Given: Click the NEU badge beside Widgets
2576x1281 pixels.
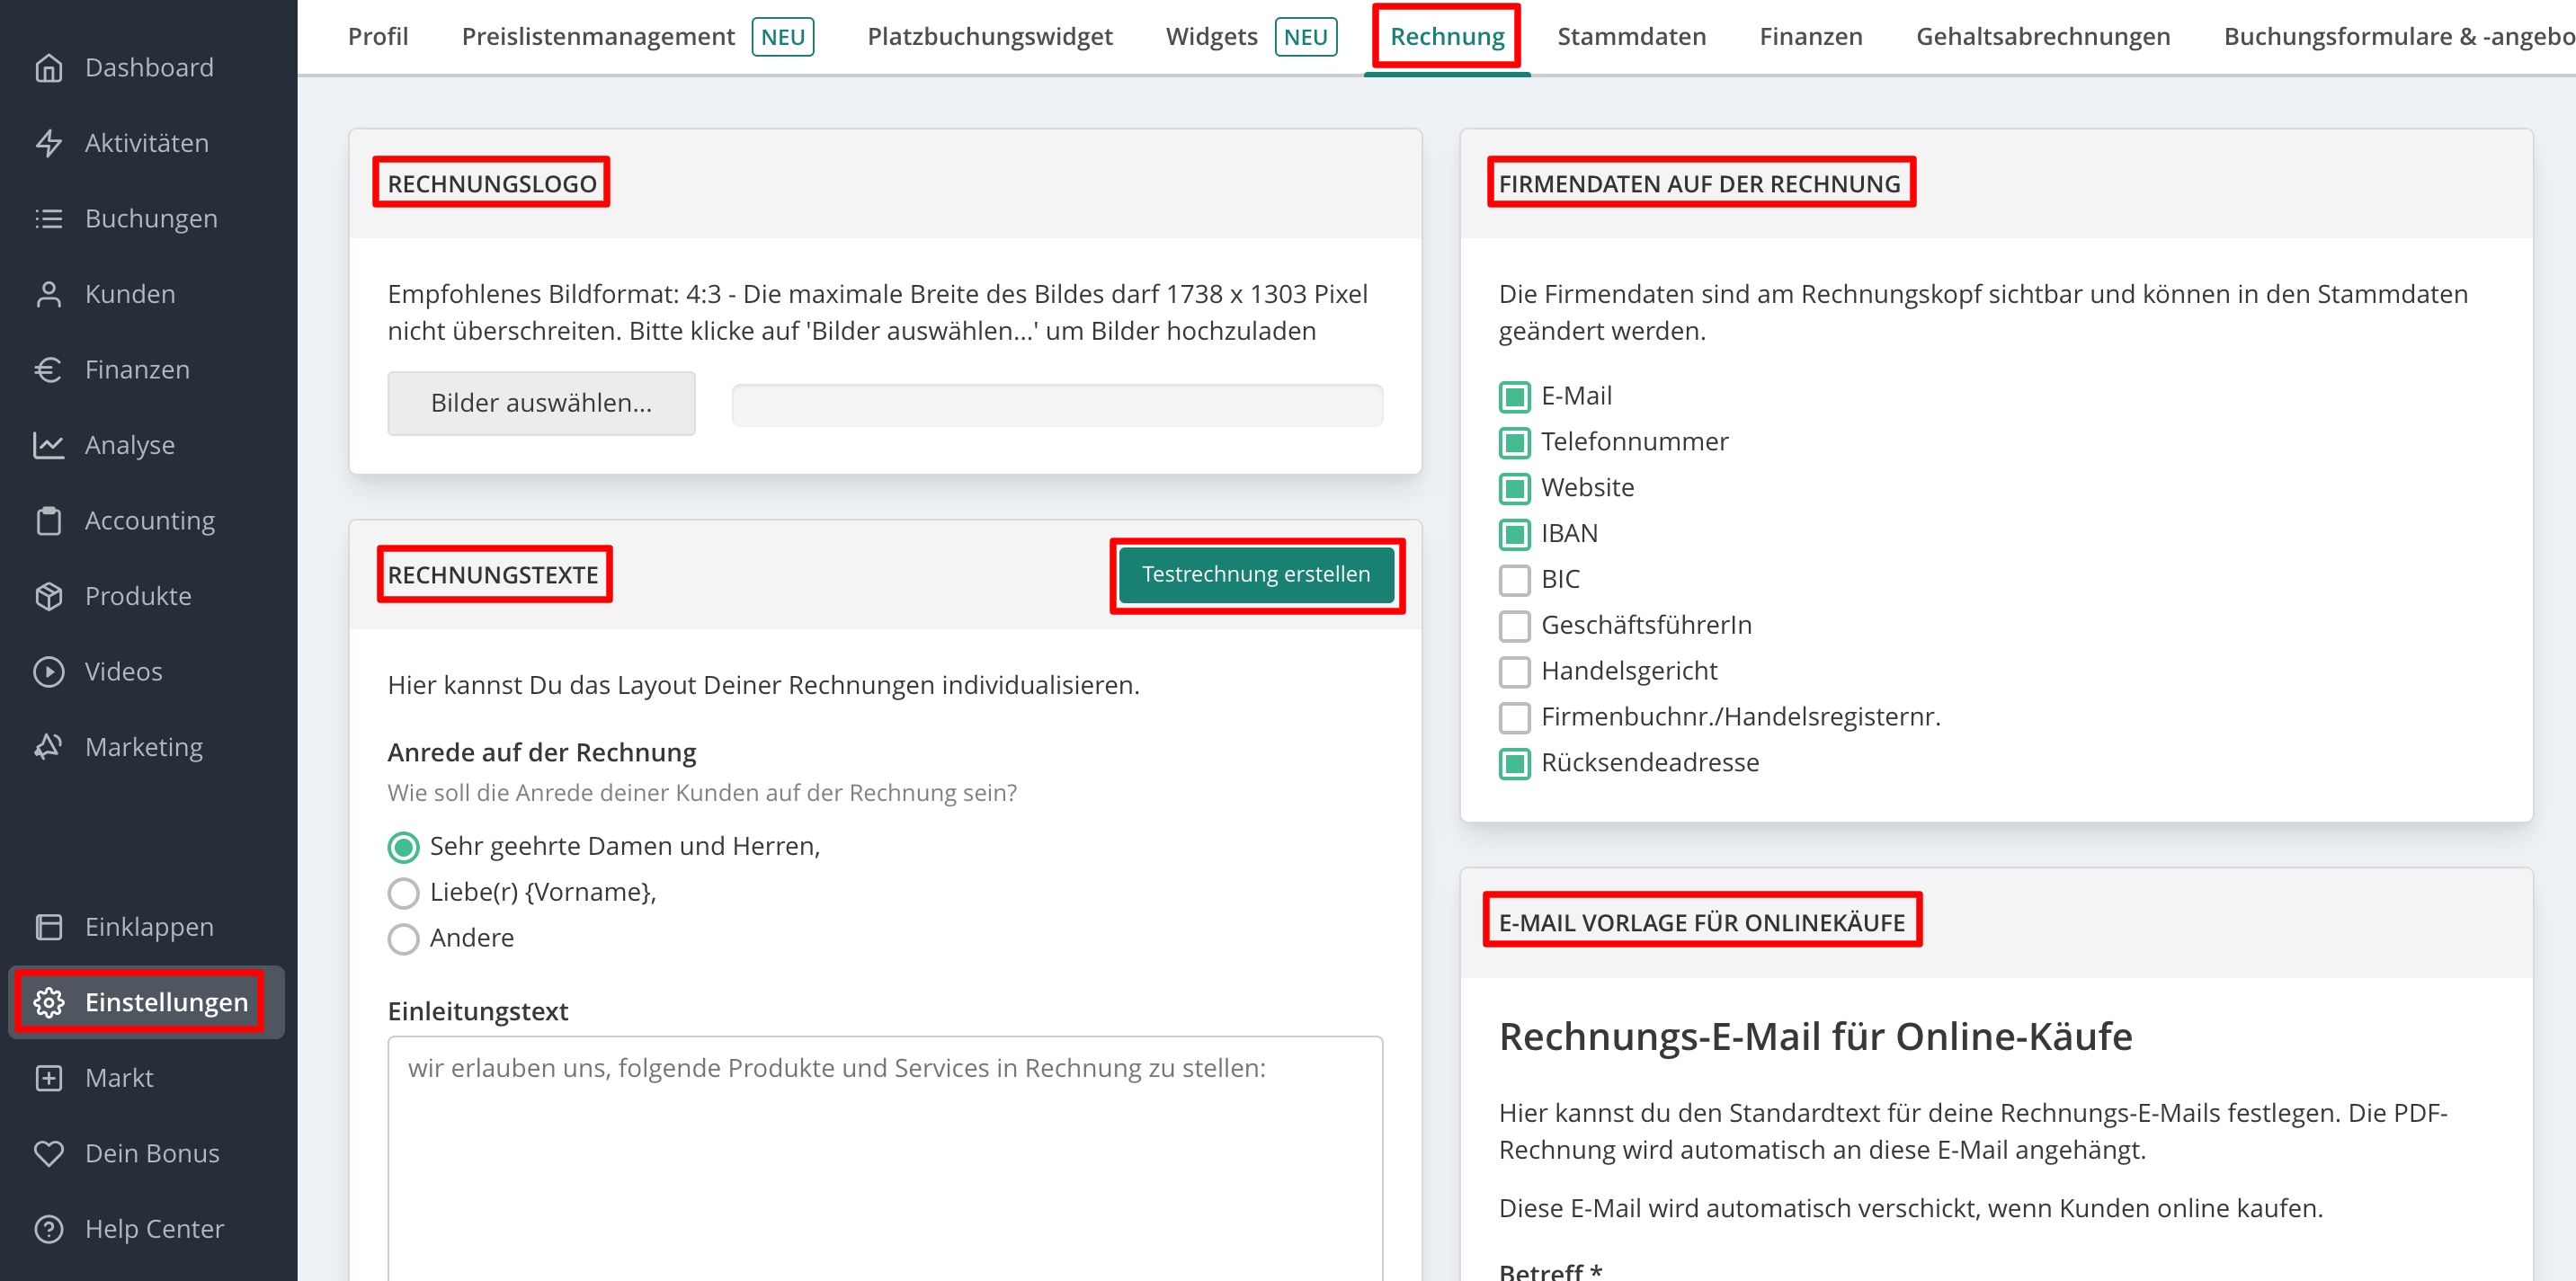Looking at the screenshot, I should [x=1305, y=37].
